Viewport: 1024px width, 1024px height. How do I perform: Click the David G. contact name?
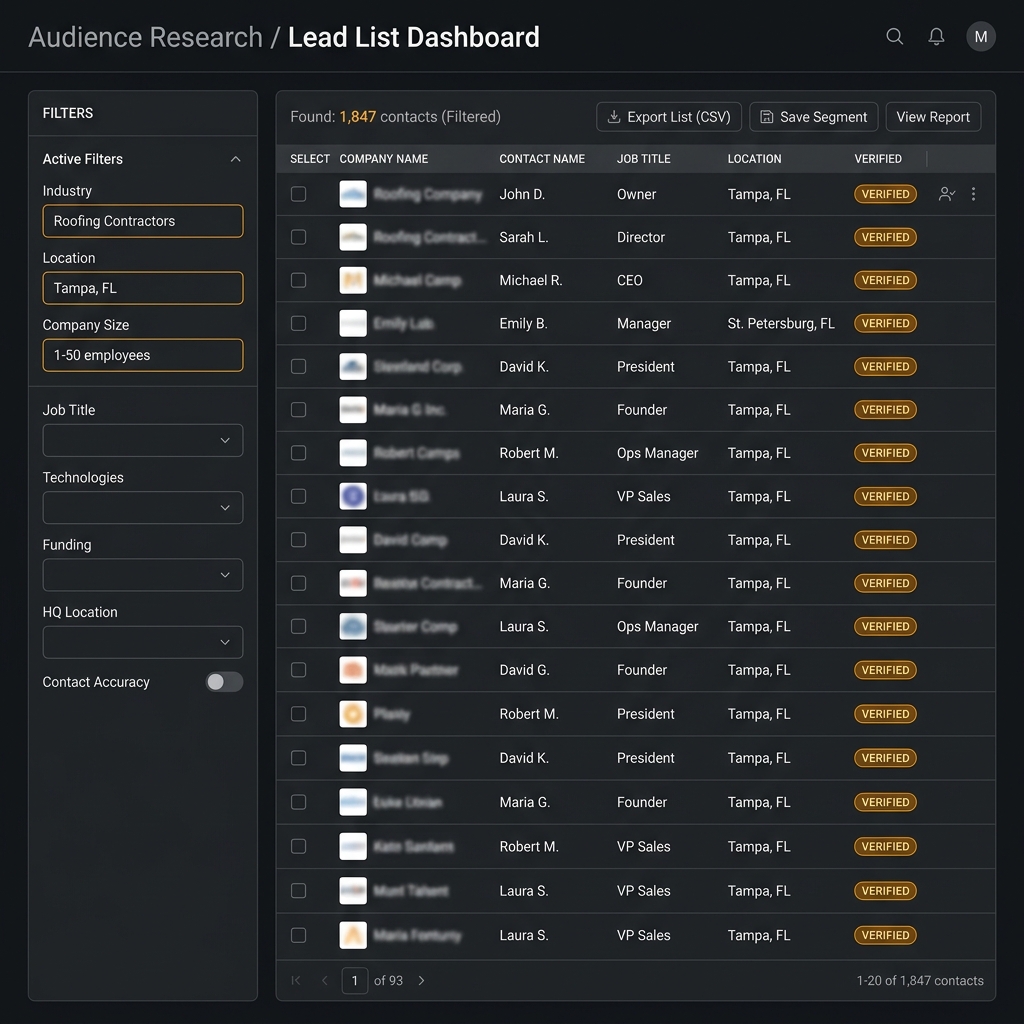click(x=524, y=670)
